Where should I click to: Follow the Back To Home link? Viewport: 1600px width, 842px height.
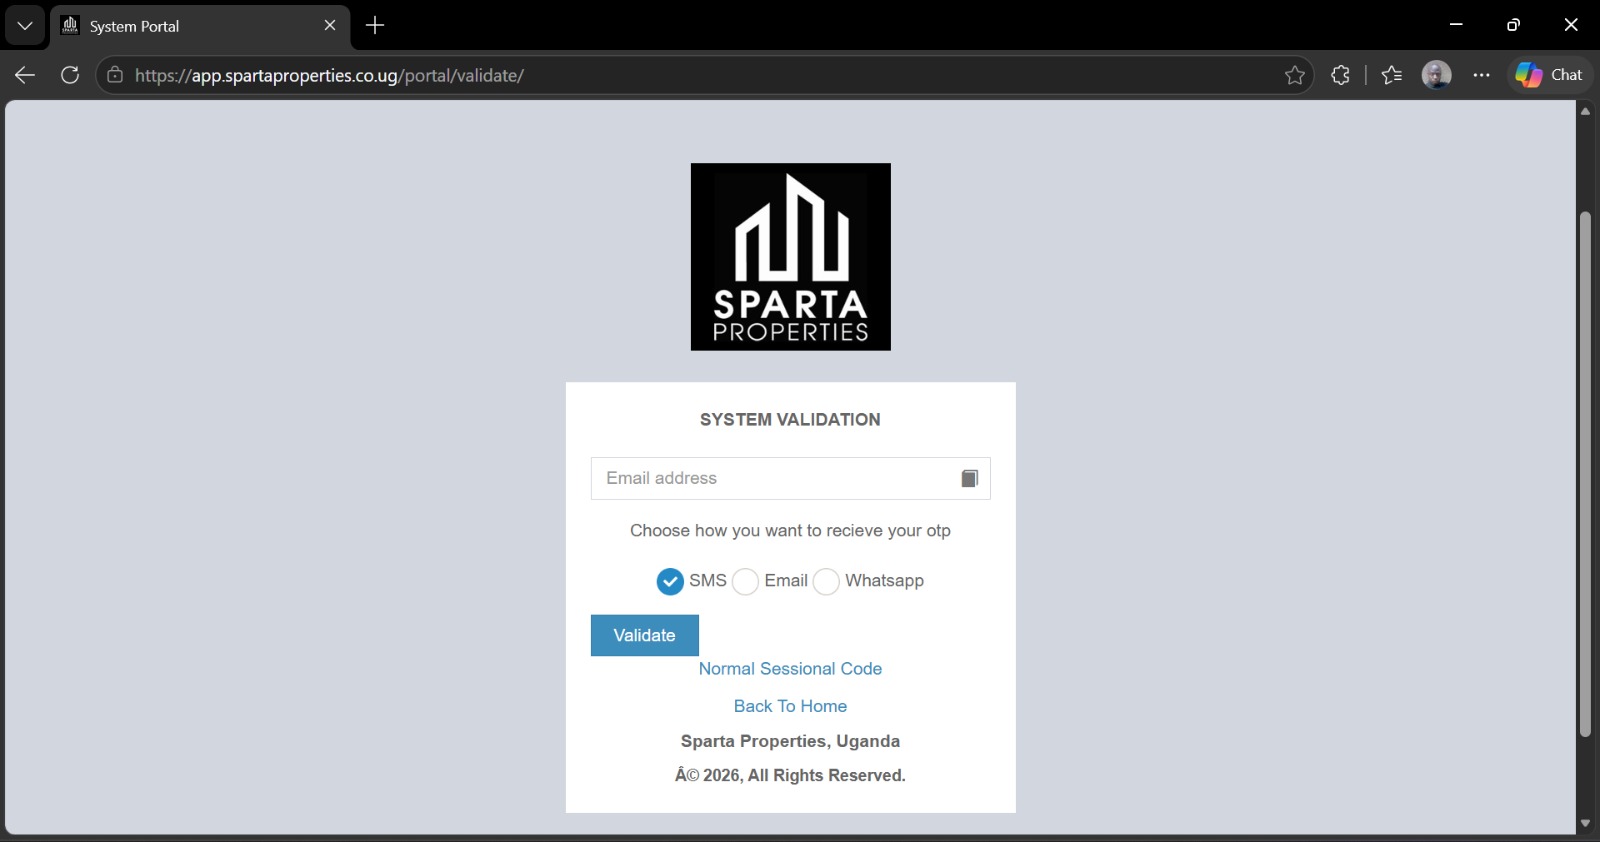790,706
